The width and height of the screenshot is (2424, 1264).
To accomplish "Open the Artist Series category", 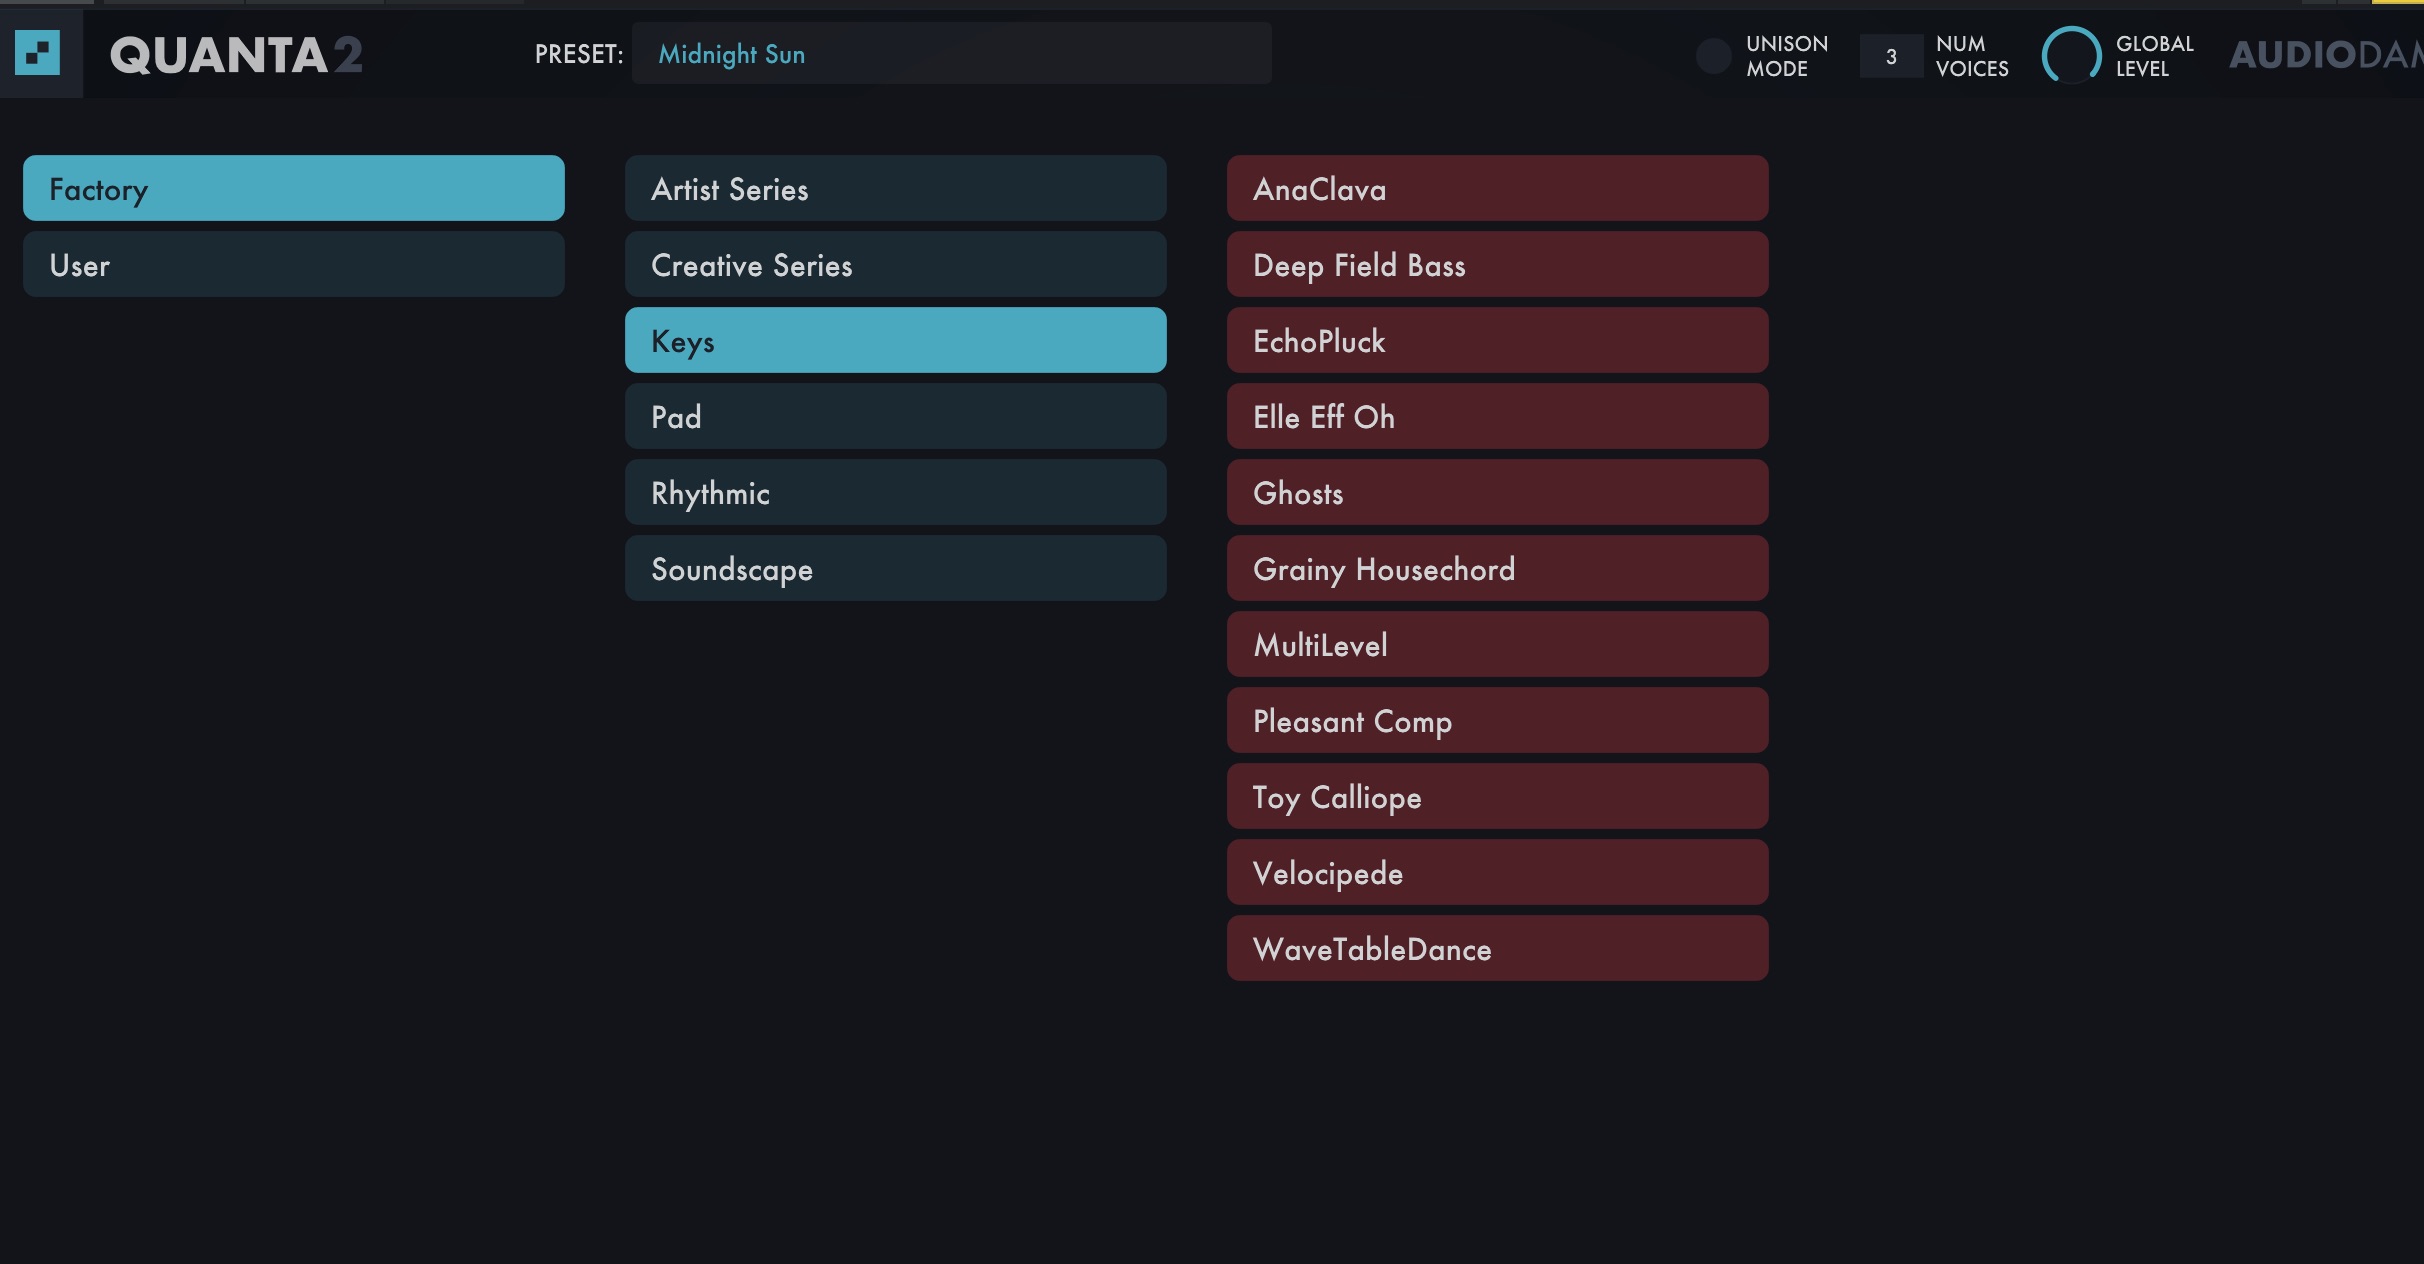I will (x=895, y=188).
